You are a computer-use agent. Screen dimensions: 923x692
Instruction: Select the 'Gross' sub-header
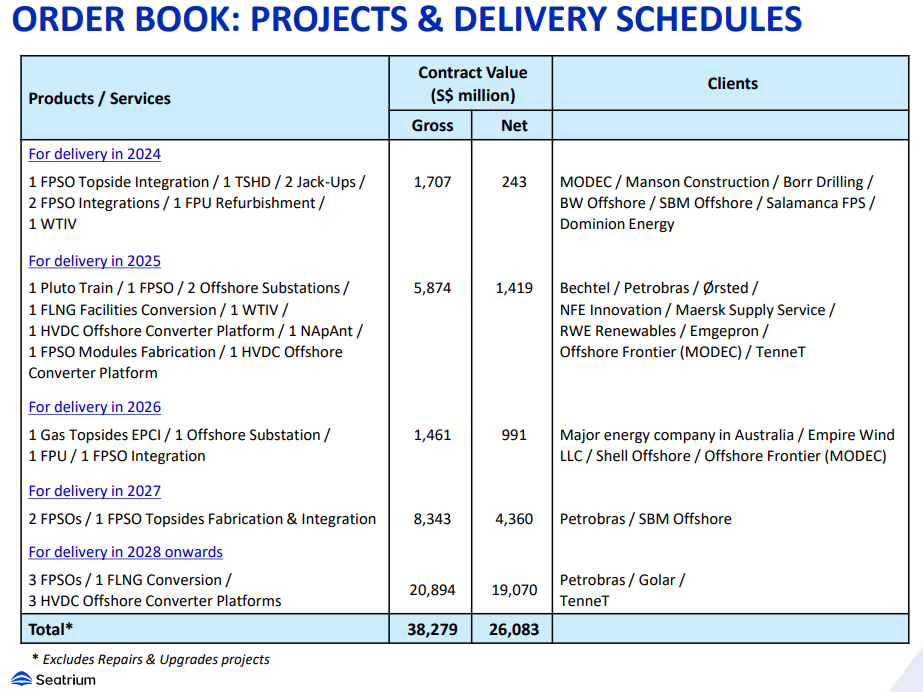[432, 125]
